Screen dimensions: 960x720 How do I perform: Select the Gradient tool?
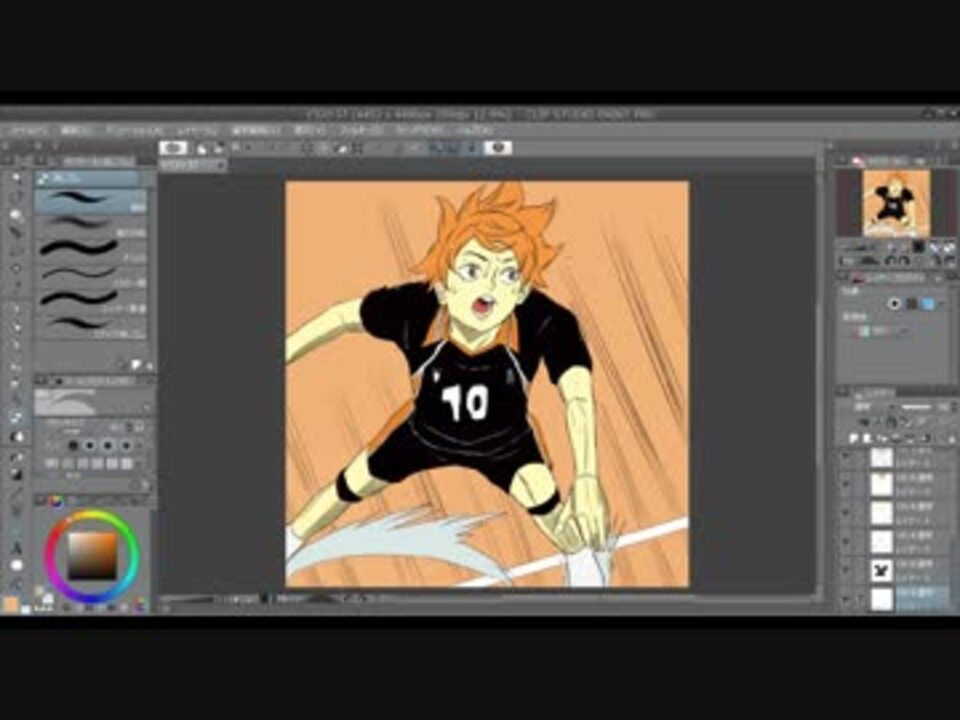click(17, 475)
